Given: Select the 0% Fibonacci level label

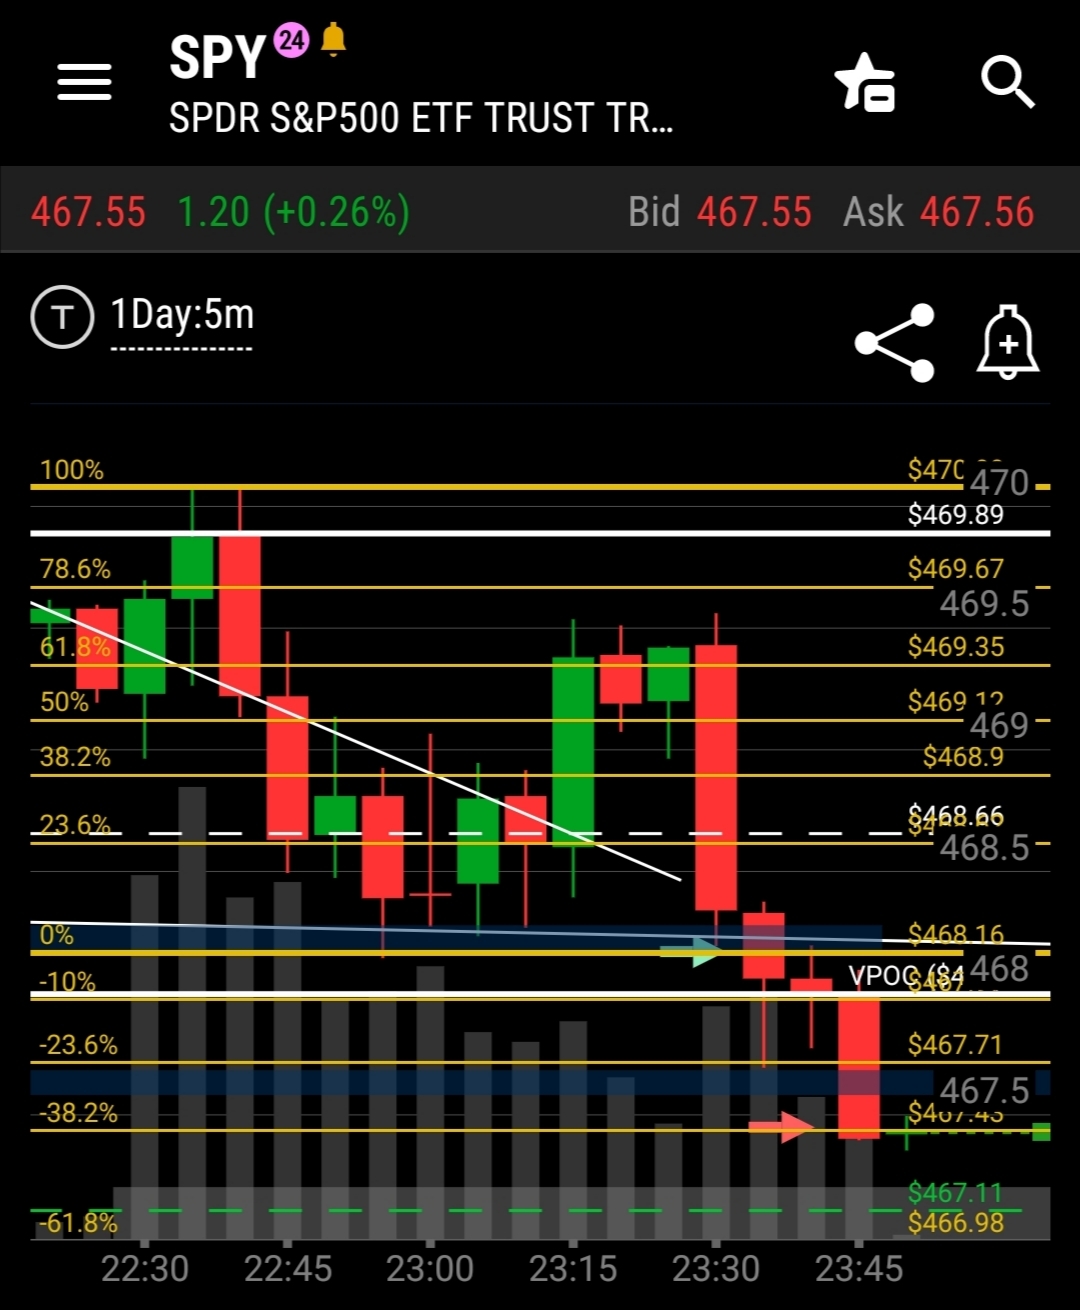Looking at the screenshot, I should [x=56, y=935].
